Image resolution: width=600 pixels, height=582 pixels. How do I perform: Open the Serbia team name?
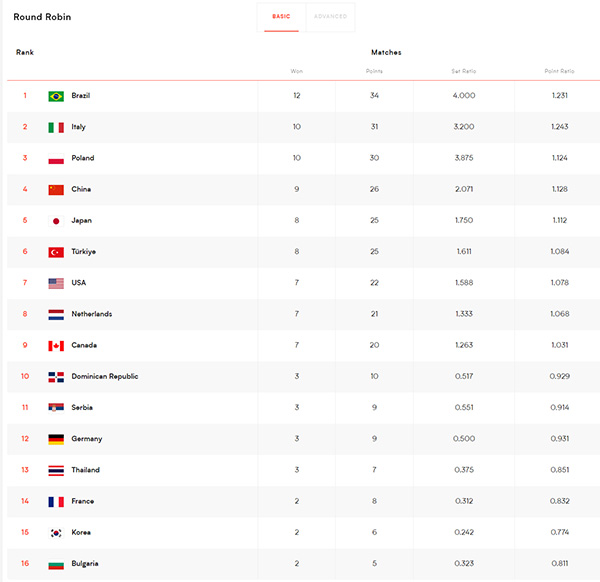pyautogui.click(x=82, y=408)
